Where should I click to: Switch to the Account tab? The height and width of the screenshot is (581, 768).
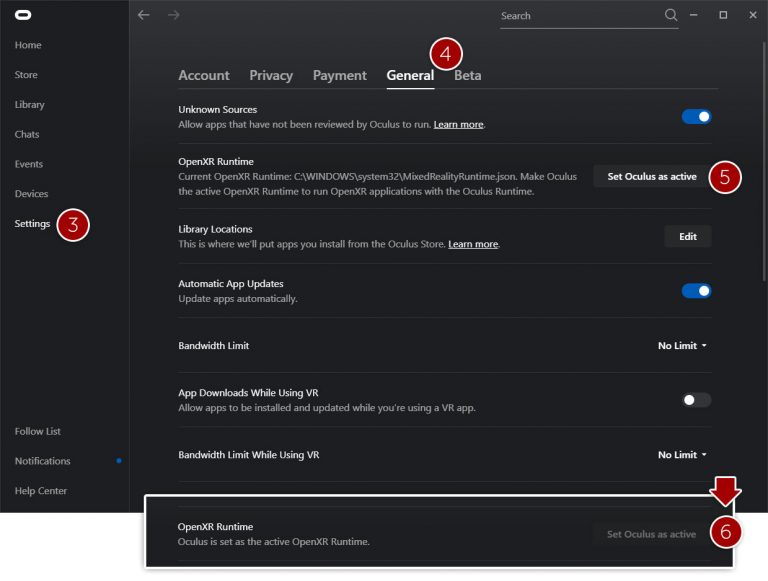click(x=204, y=76)
